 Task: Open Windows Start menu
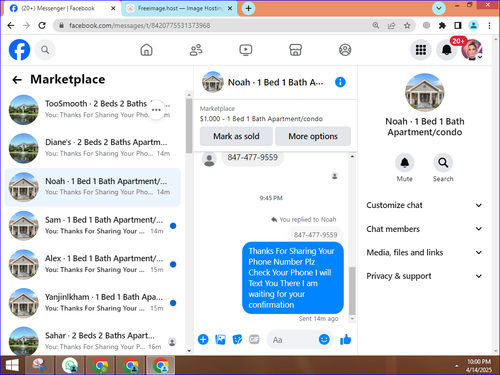click(12, 366)
